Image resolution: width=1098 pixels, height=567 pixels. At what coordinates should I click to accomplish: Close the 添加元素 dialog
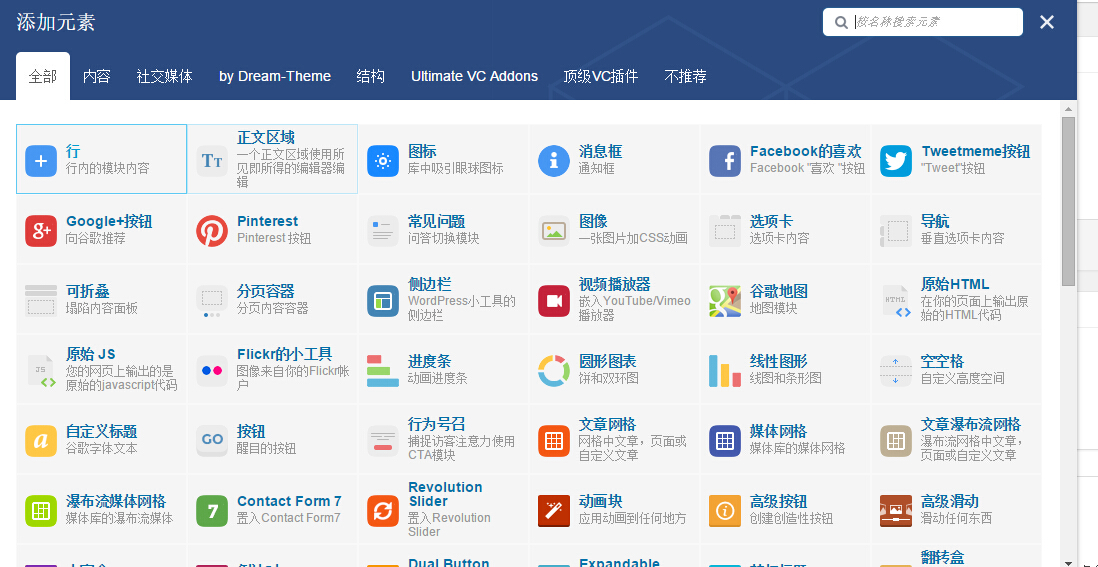pyautogui.click(x=1047, y=22)
